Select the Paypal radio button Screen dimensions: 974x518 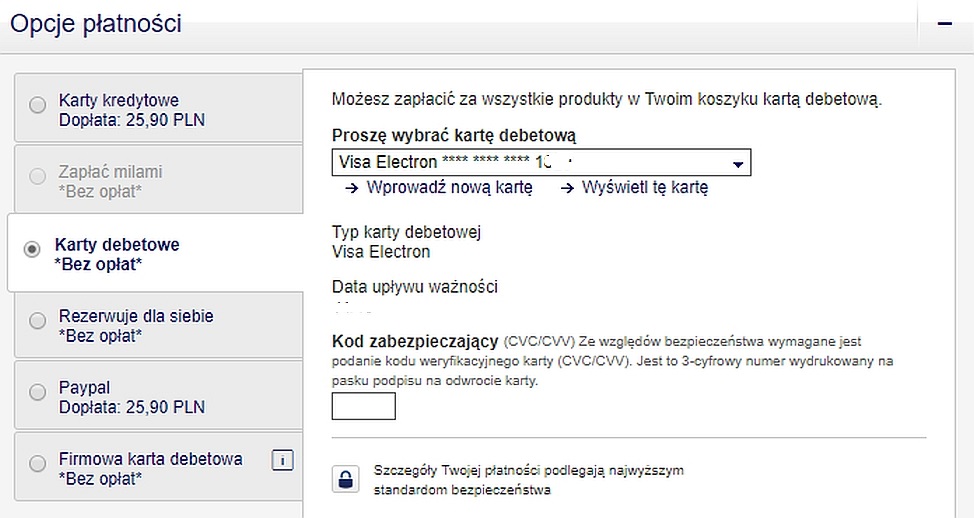38,392
